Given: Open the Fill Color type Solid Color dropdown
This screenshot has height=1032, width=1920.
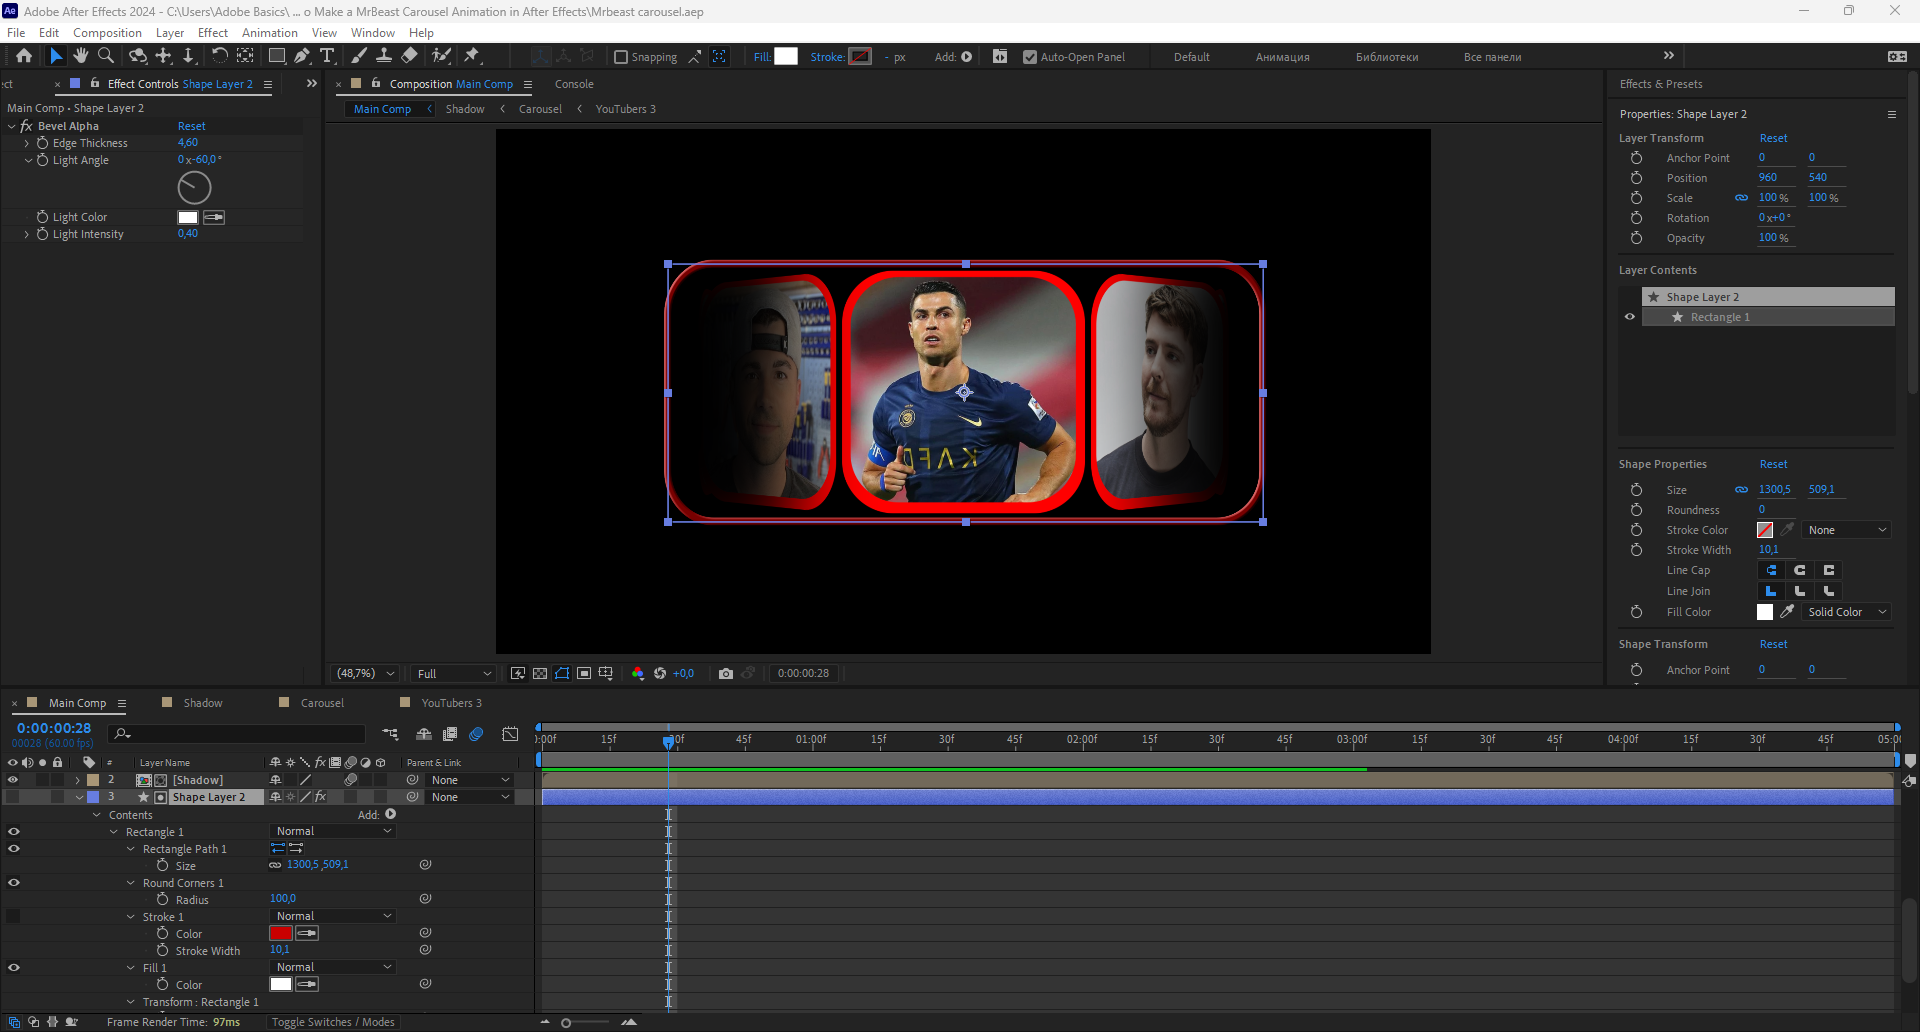Looking at the screenshot, I should pyautogui.click(x=1846, y=612).
